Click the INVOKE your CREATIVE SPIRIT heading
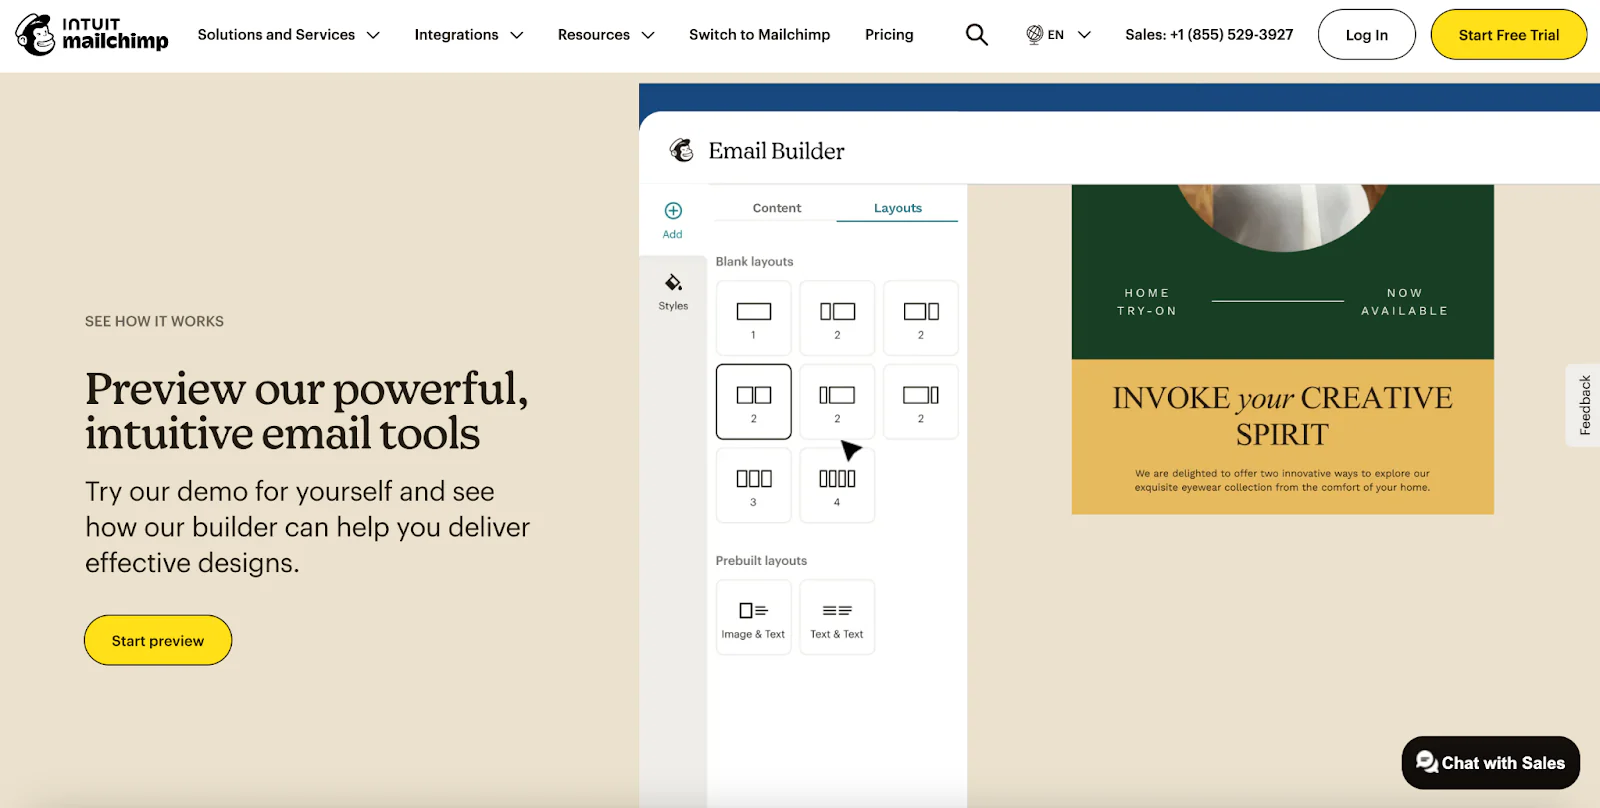 point(1283,416)
